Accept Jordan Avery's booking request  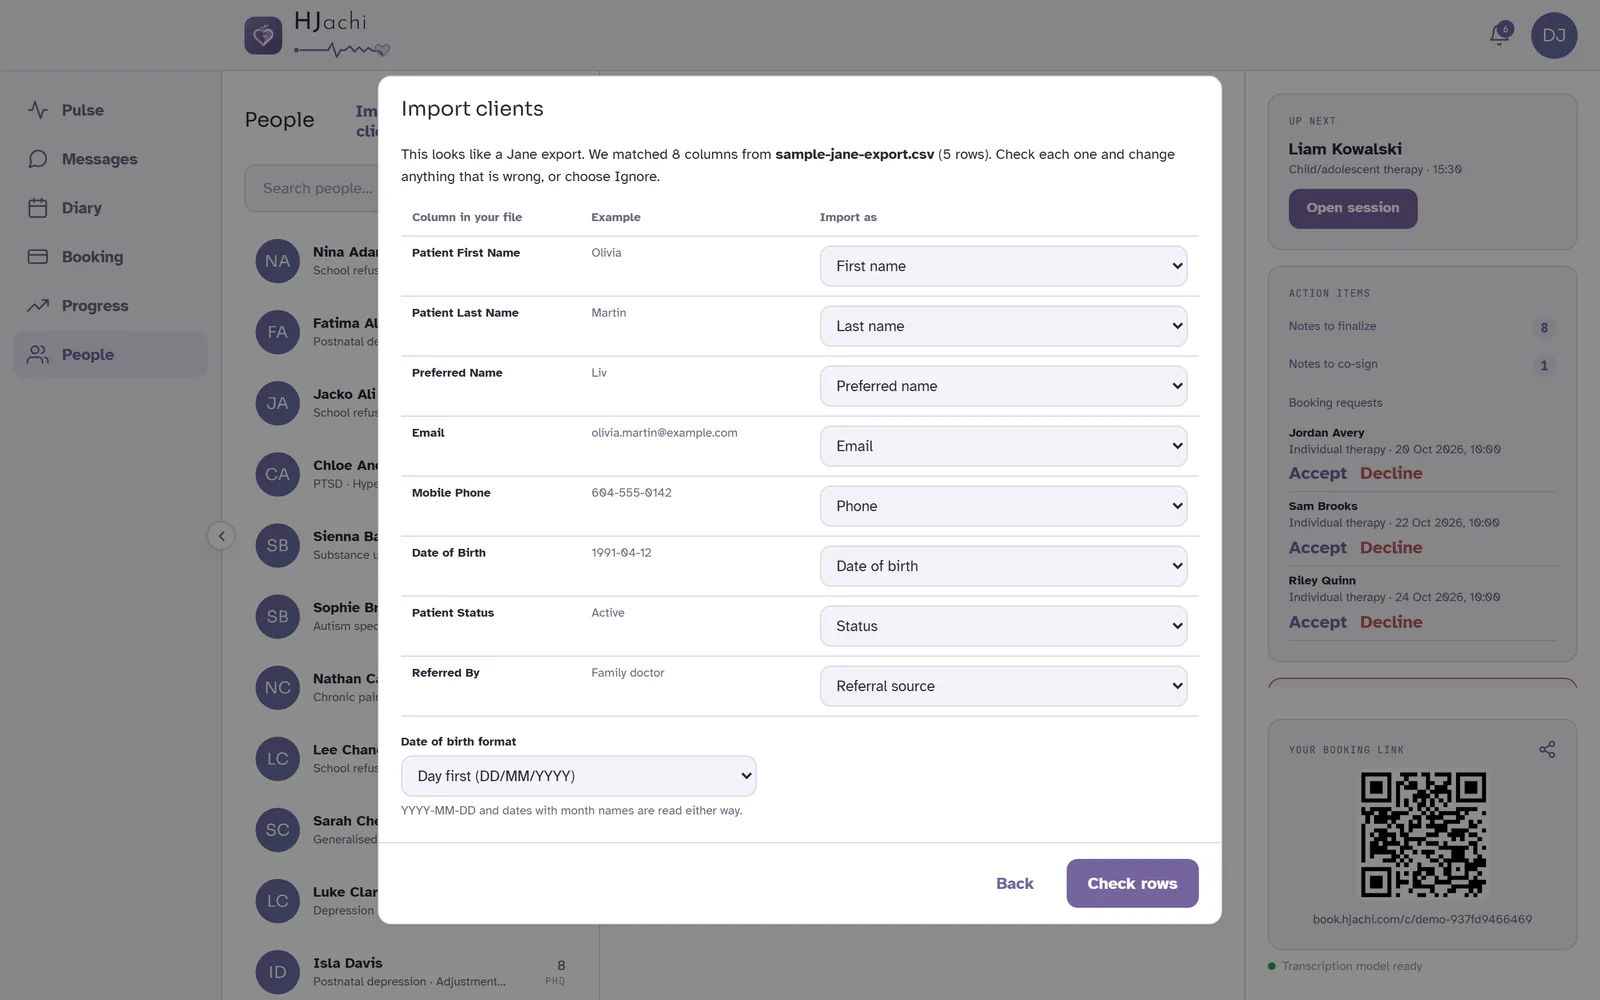(x=1317, y=473)
